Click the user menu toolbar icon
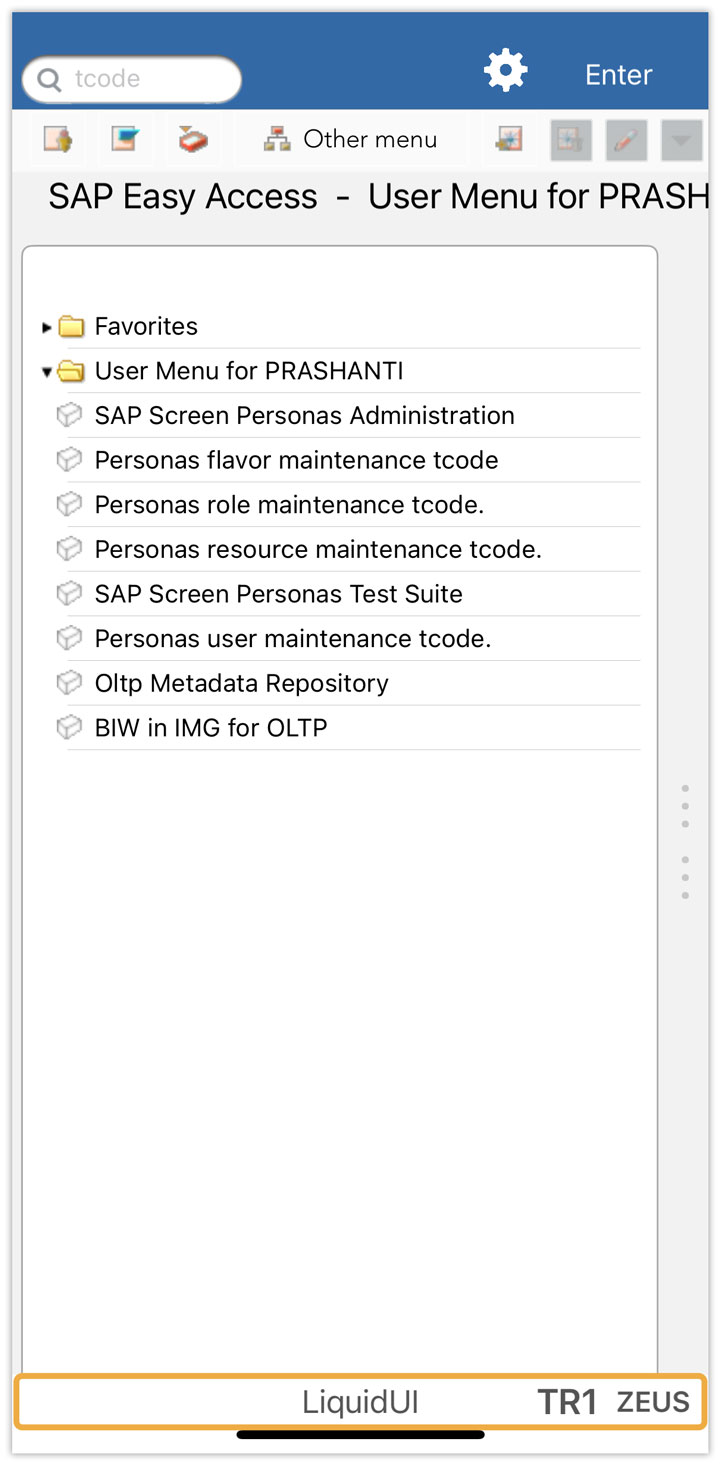 (58, 140)
